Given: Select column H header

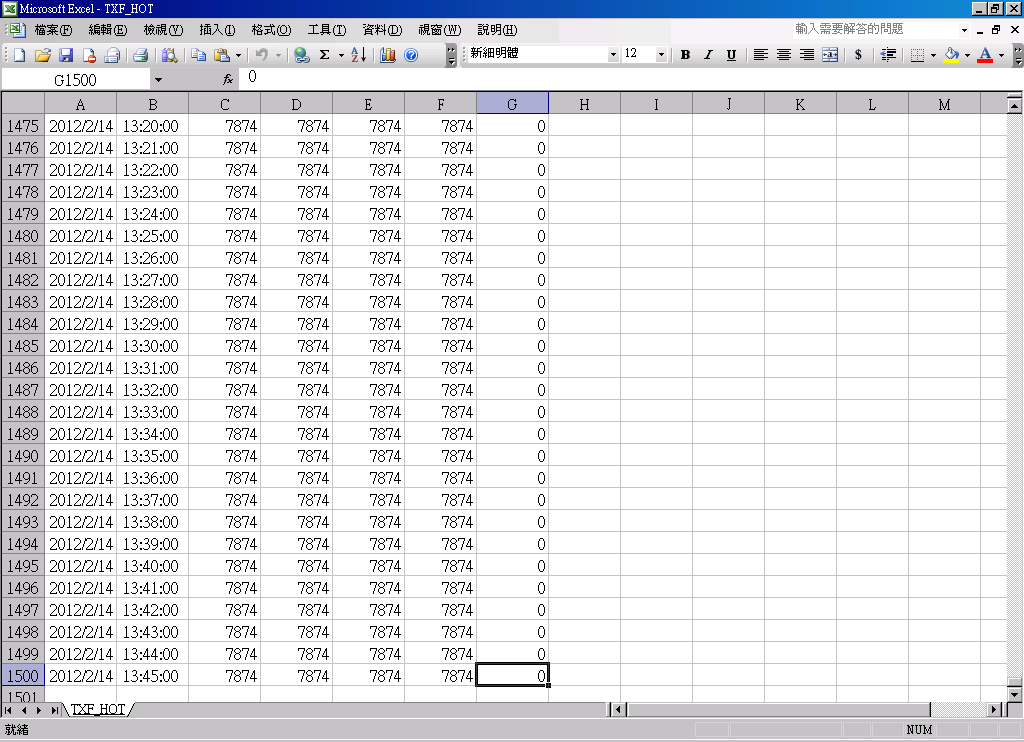Looking at the screenshot, I should [584, 105].
